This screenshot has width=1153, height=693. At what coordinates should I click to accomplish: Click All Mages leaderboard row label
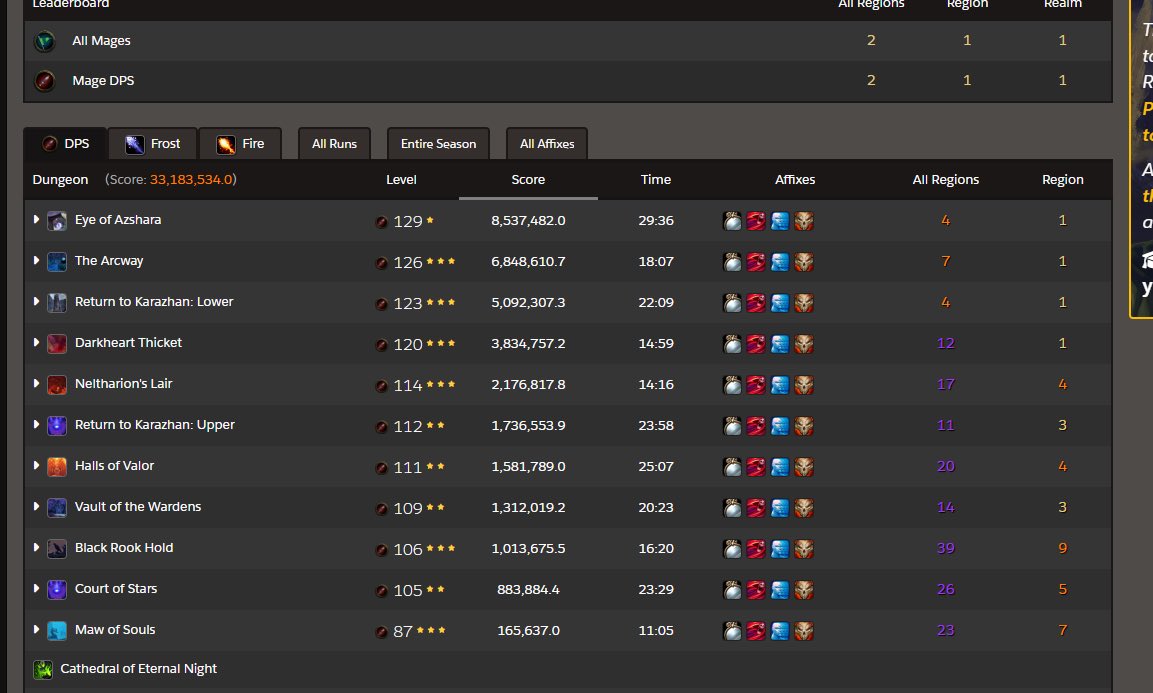pos(101,41)
